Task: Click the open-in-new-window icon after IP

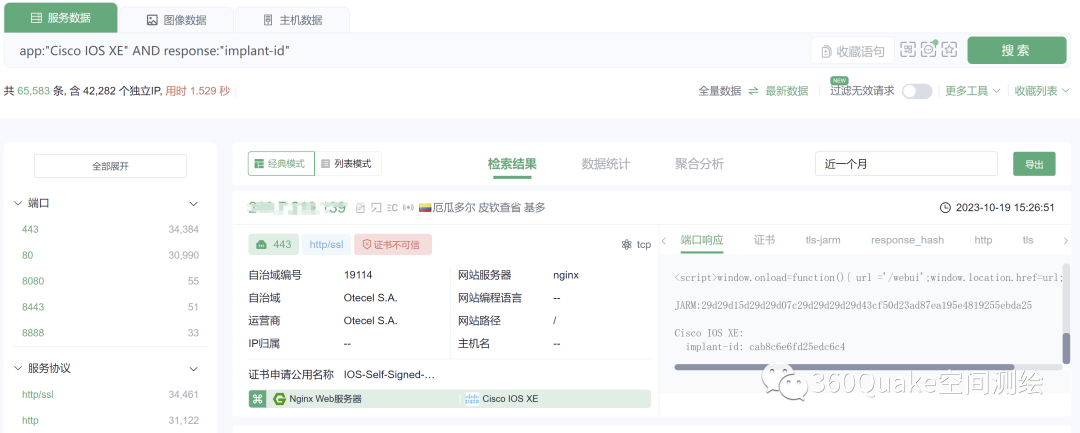Action: point(376,207)
